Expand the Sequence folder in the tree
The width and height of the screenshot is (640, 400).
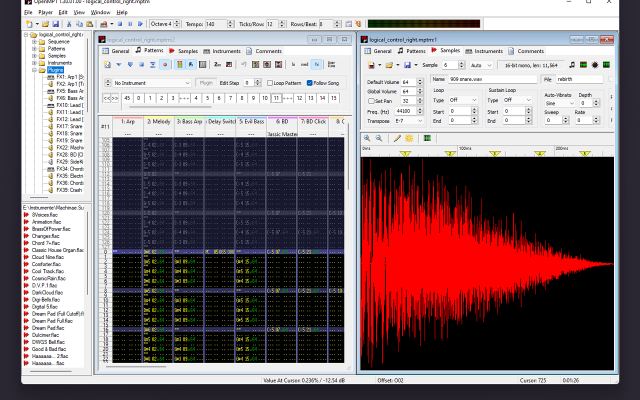(x=34, y=42)
